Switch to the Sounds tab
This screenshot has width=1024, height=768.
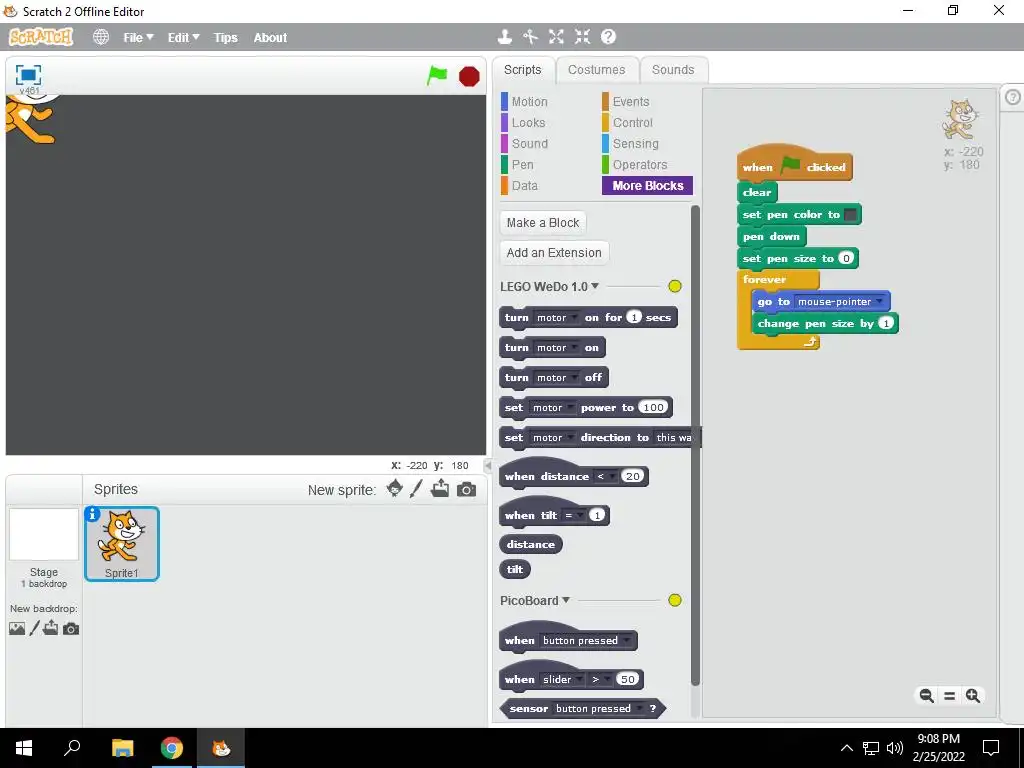point(673,70)
